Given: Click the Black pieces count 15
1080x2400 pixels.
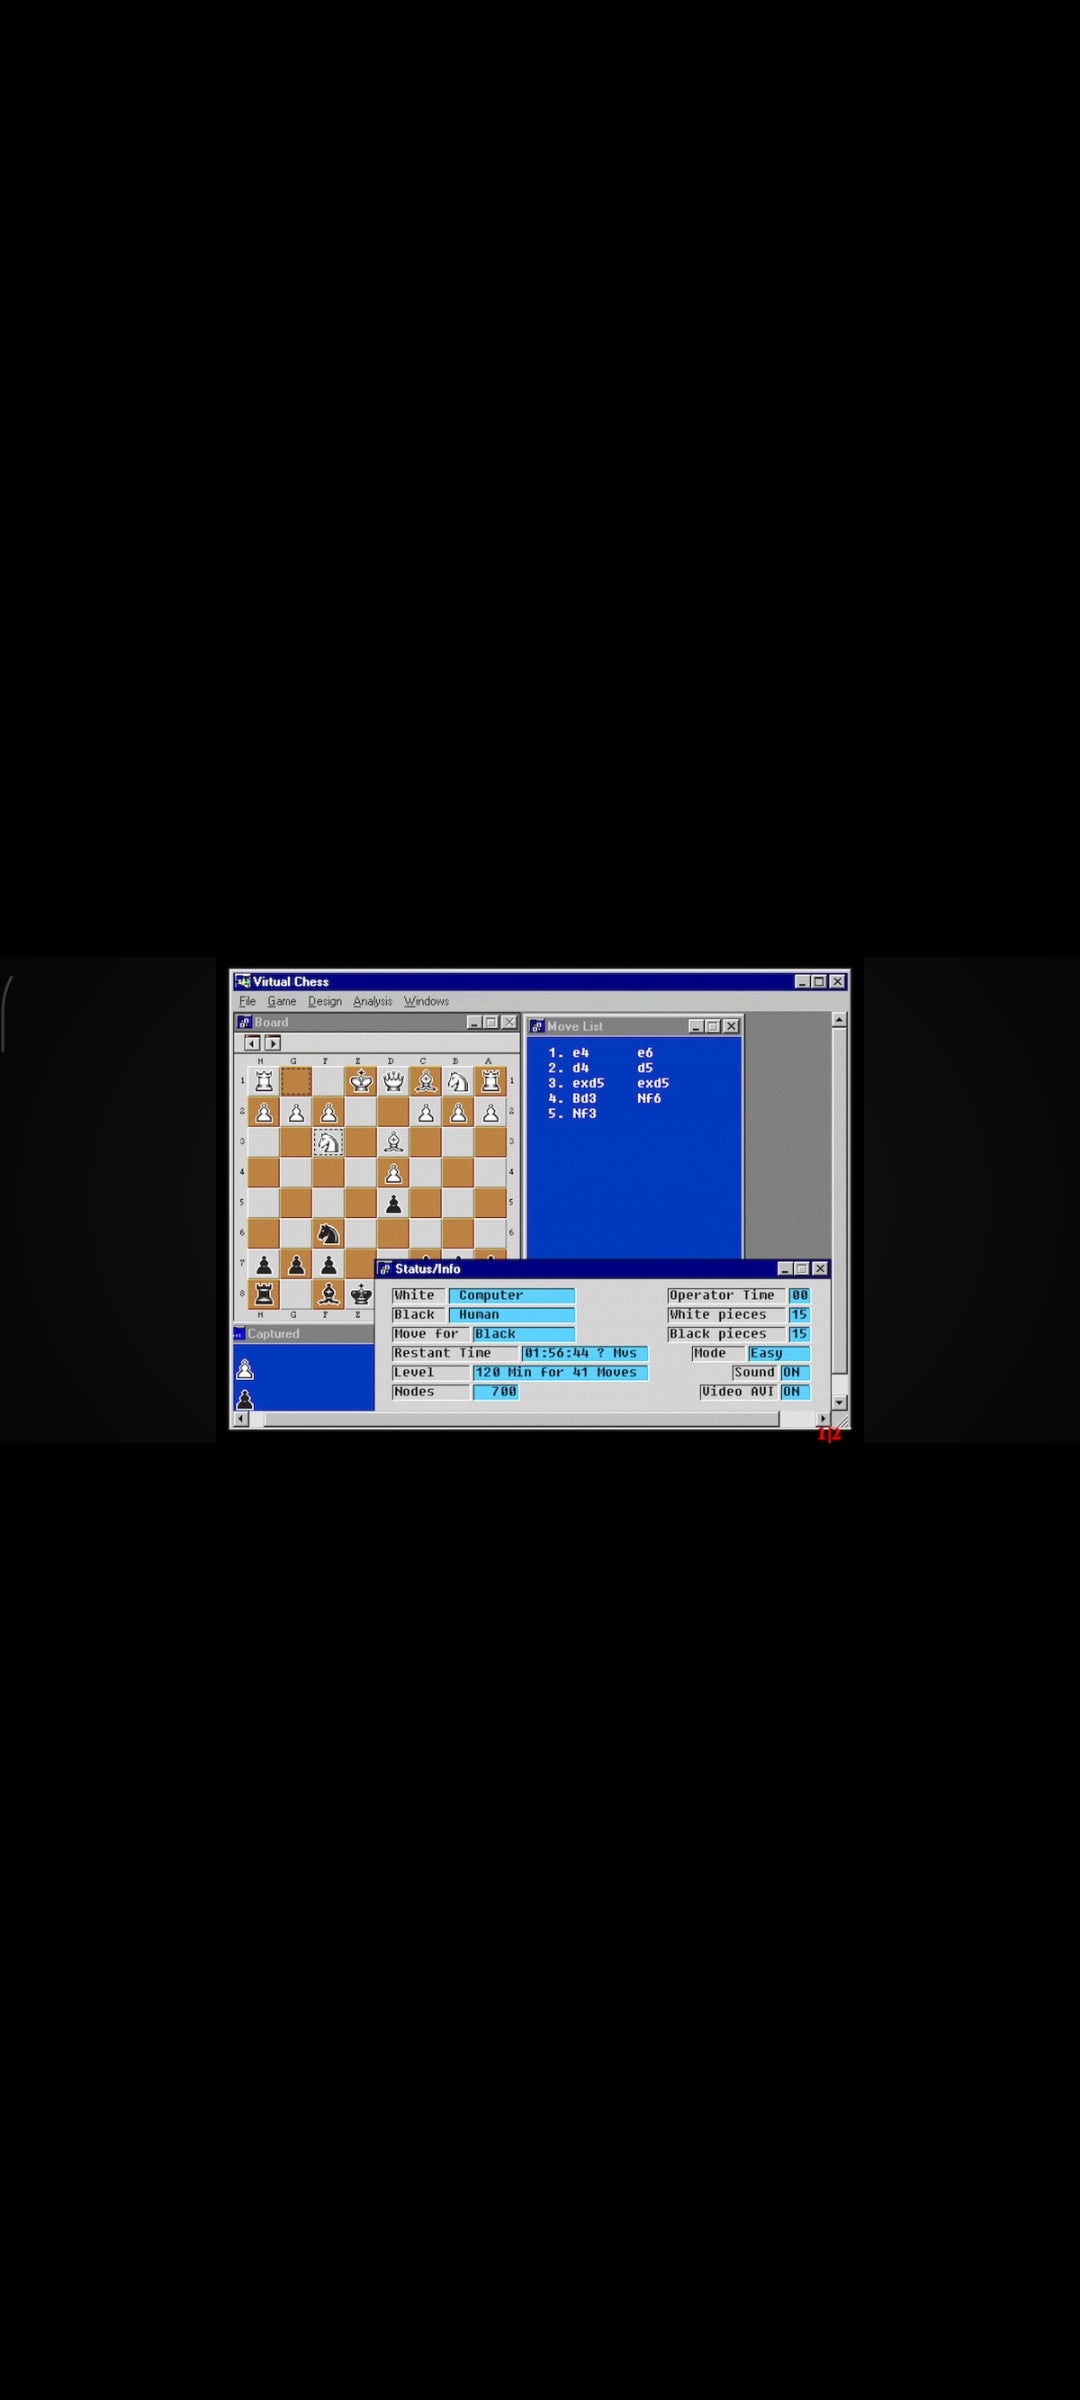Looking at the screenshot, I should click(x=799, y=1334).
